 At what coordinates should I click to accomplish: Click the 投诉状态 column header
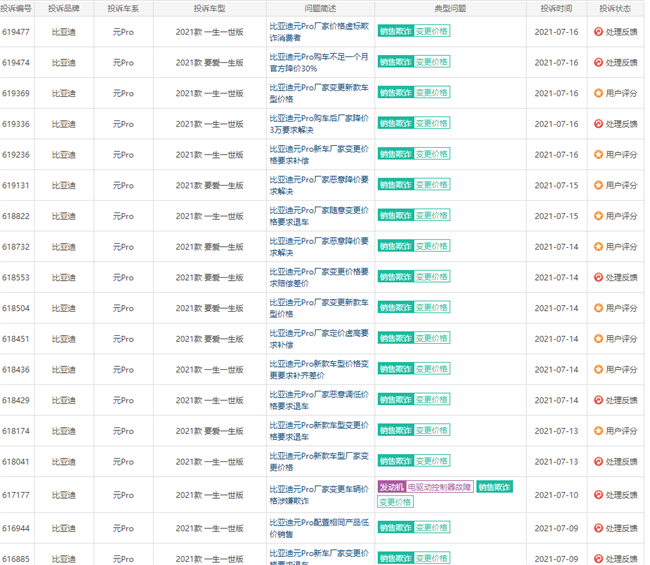[615, 8]
